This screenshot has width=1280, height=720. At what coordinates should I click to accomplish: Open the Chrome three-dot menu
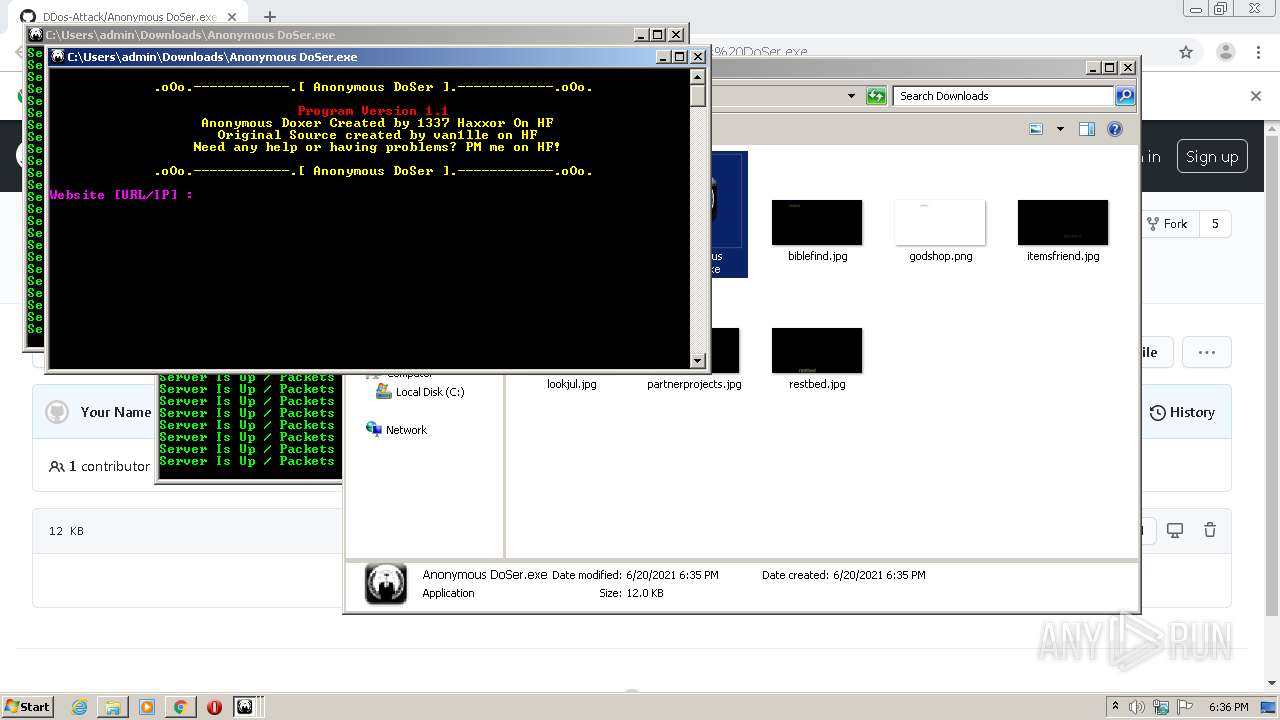(1259, 52)
